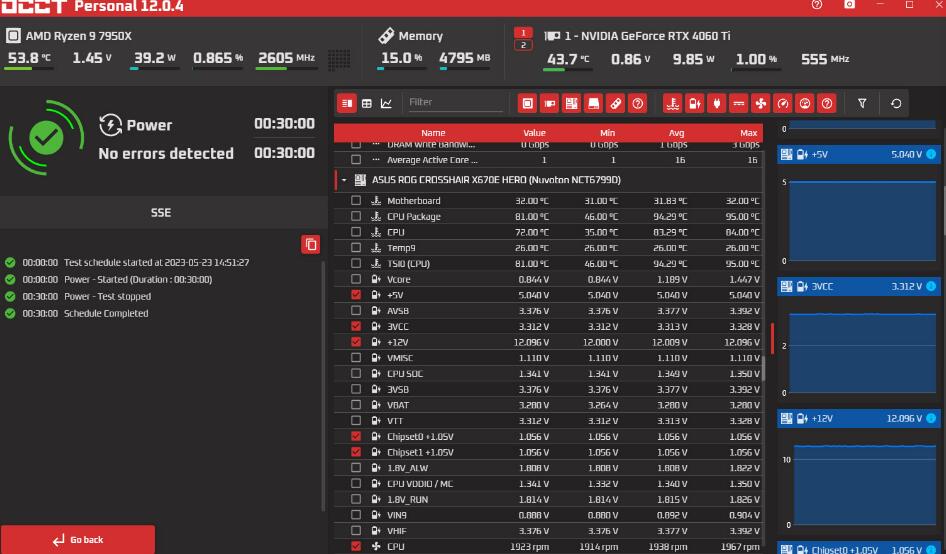
Task: Click the 3VCC graph header bar
Action: coord(859,287)
